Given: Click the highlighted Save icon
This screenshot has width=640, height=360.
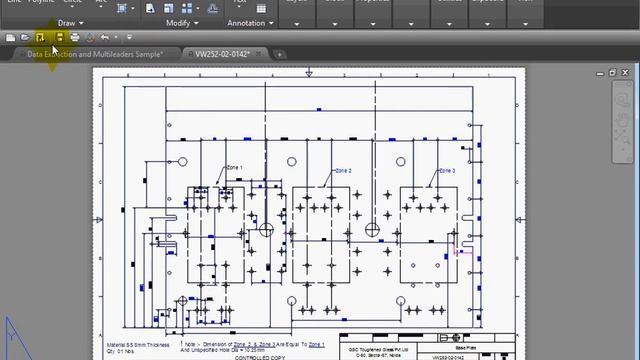Looking at the screenshot, I should coord(40,38).
